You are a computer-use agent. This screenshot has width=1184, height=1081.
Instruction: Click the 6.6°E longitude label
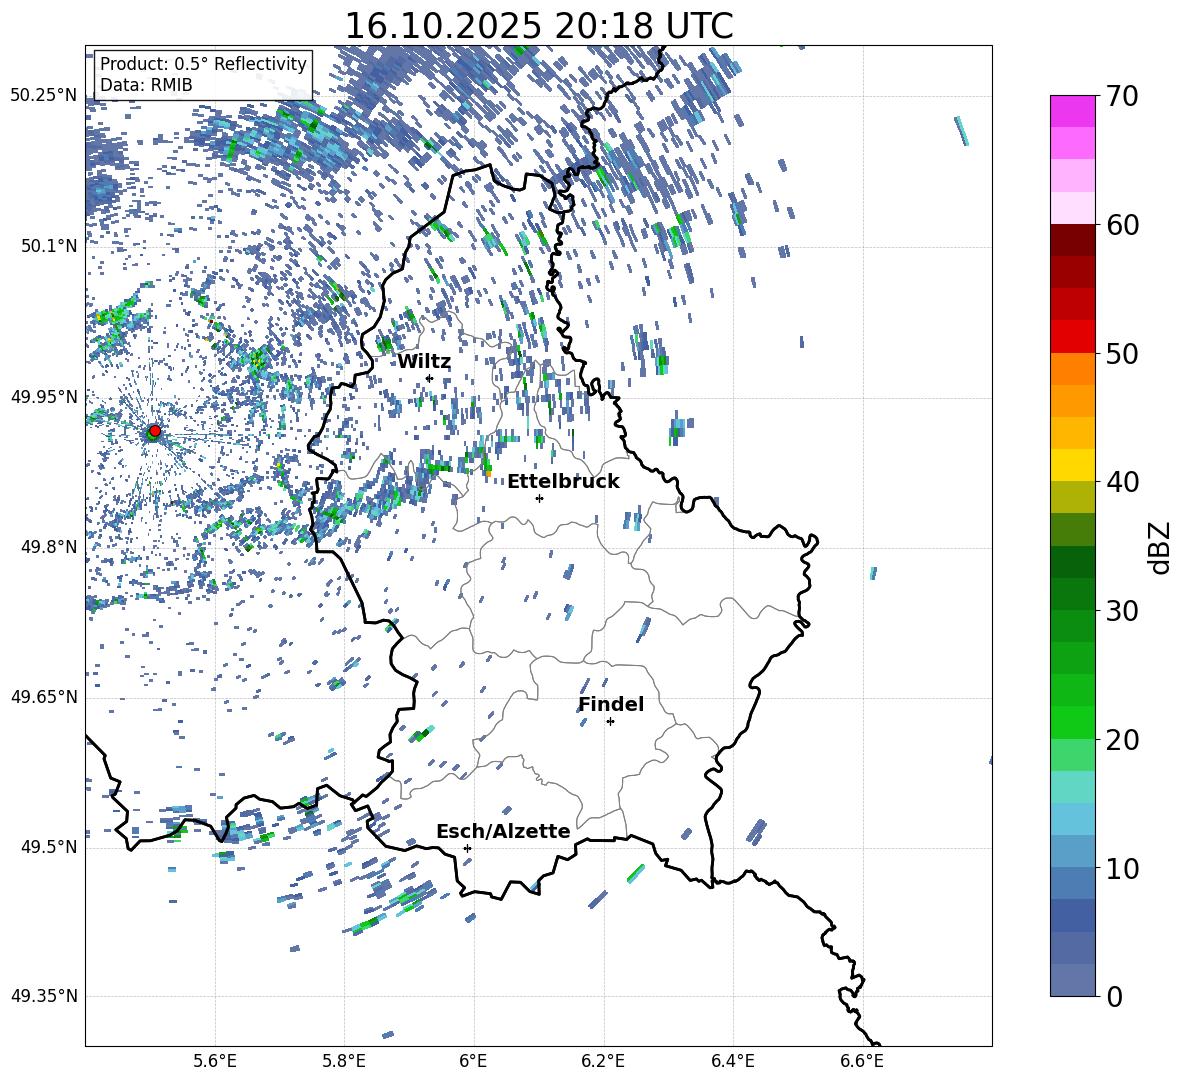(x=862, y=1061)
